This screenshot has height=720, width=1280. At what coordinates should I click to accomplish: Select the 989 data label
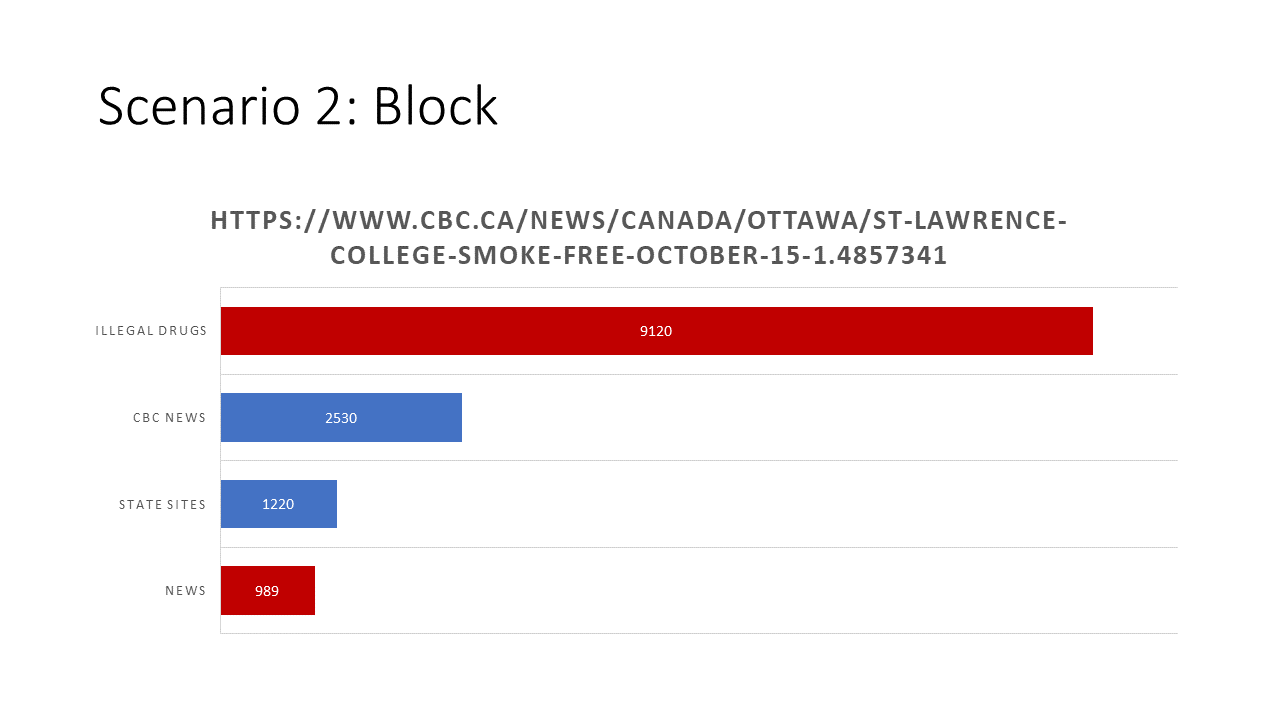267,591
